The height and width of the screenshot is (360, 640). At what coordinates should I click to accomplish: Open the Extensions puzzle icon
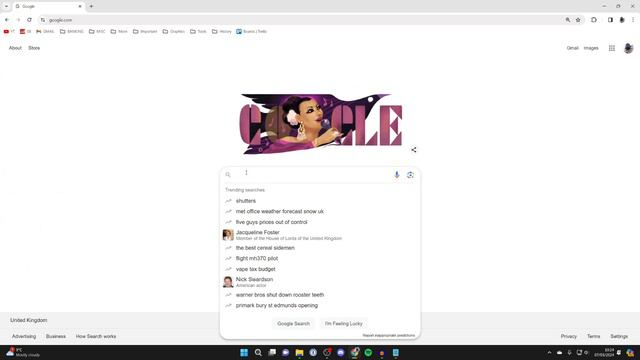[x=594, y=20]
